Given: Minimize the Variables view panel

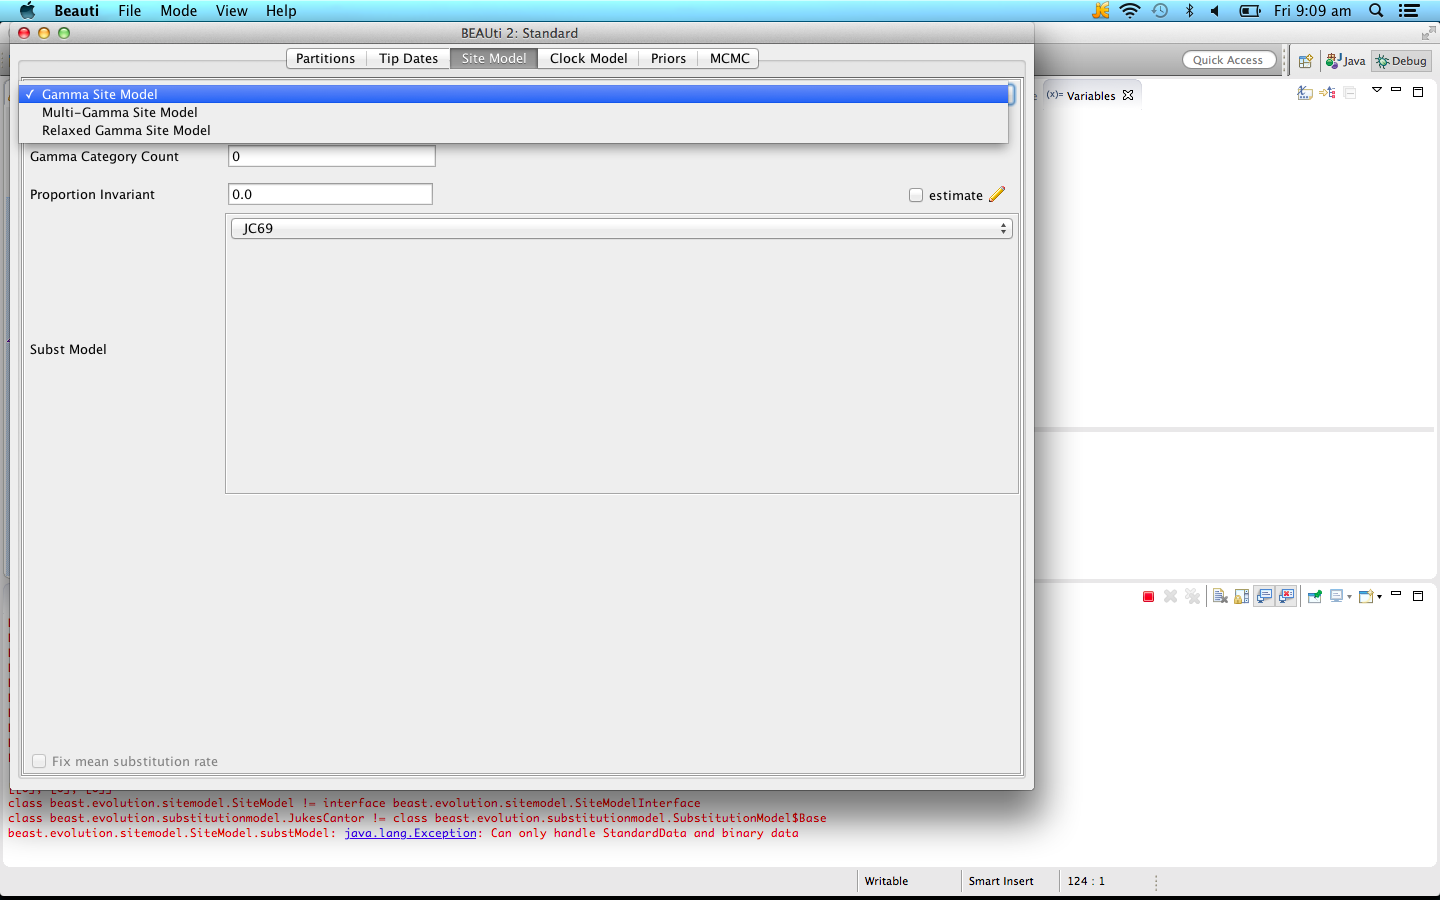Looking at the screenshot, I should 1396,91.
